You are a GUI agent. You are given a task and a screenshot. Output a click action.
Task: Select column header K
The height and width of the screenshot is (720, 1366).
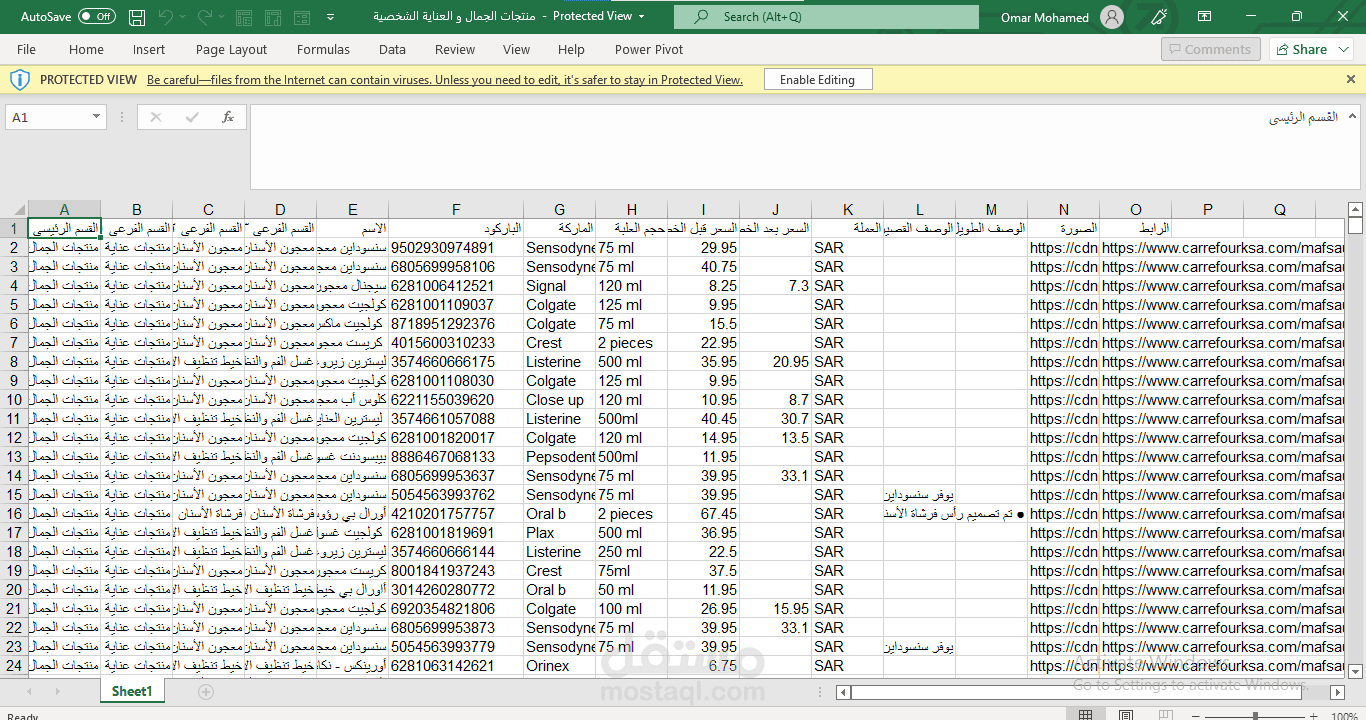[x=847, y=209]
